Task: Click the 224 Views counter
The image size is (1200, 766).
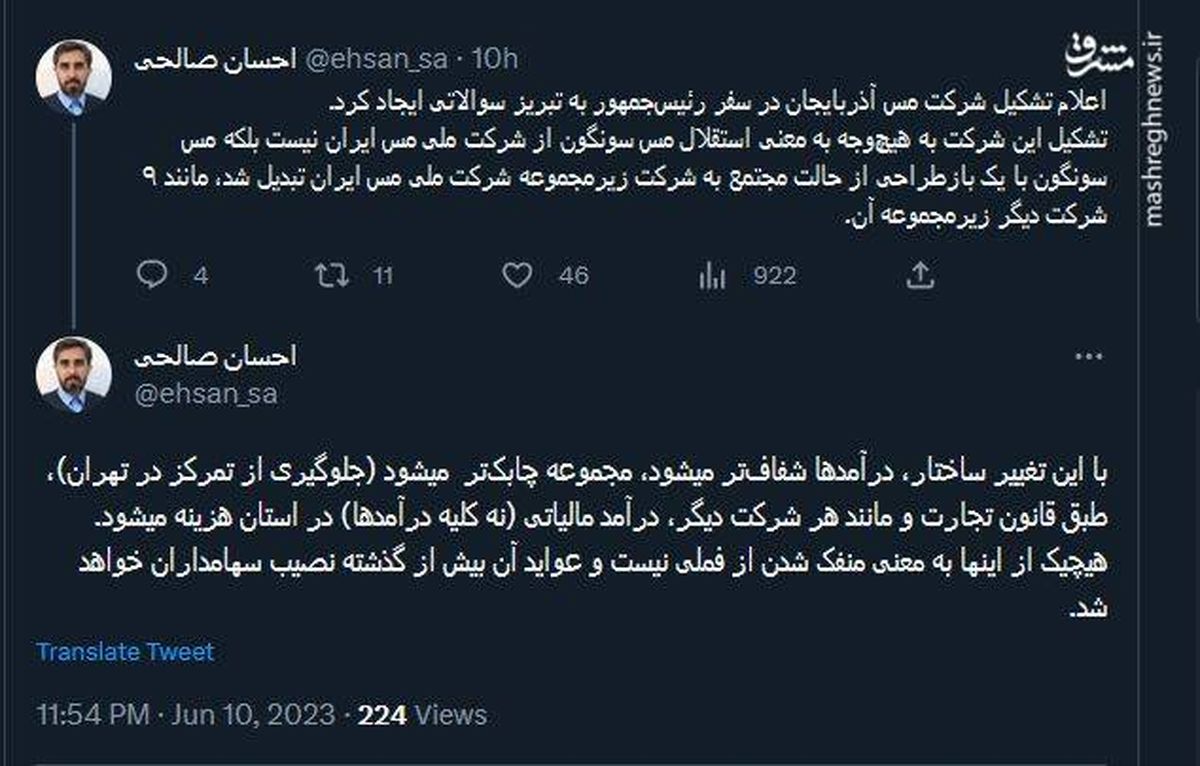Action: [422, 715]
